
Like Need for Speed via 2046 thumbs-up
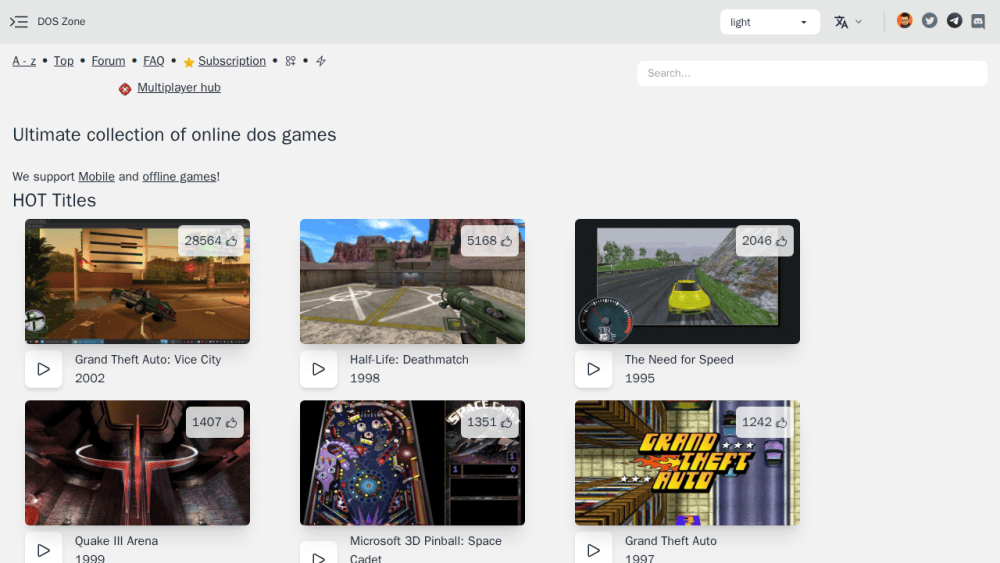[x=781, y=241]
